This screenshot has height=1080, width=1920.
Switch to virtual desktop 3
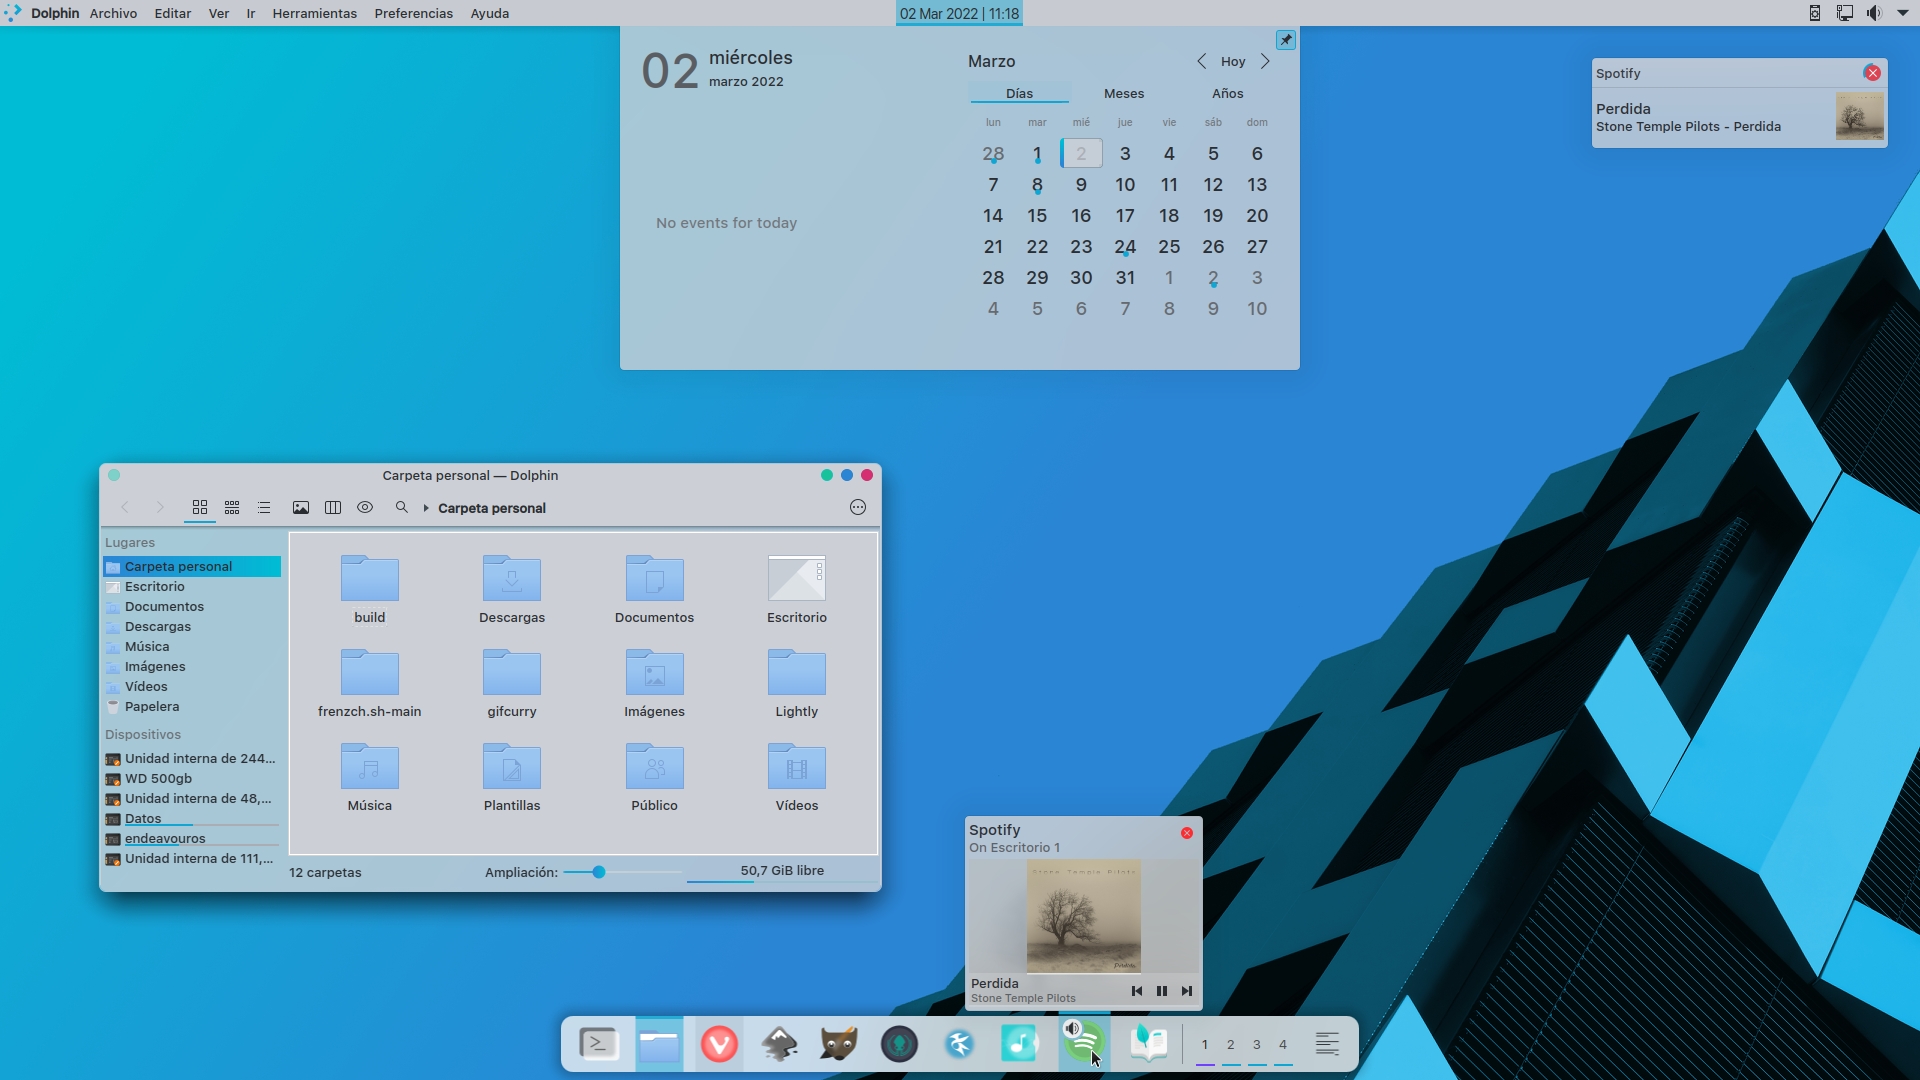coord(1257,1045)
